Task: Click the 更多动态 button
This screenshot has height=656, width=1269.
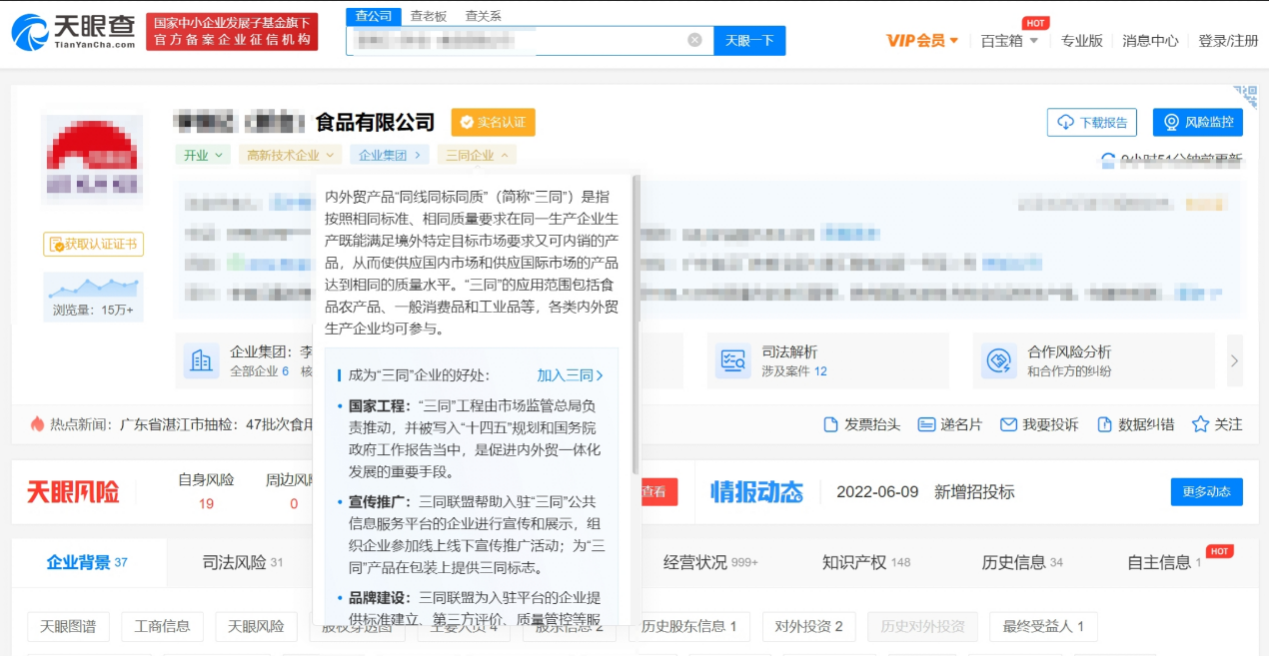Action: point(1206,492)
